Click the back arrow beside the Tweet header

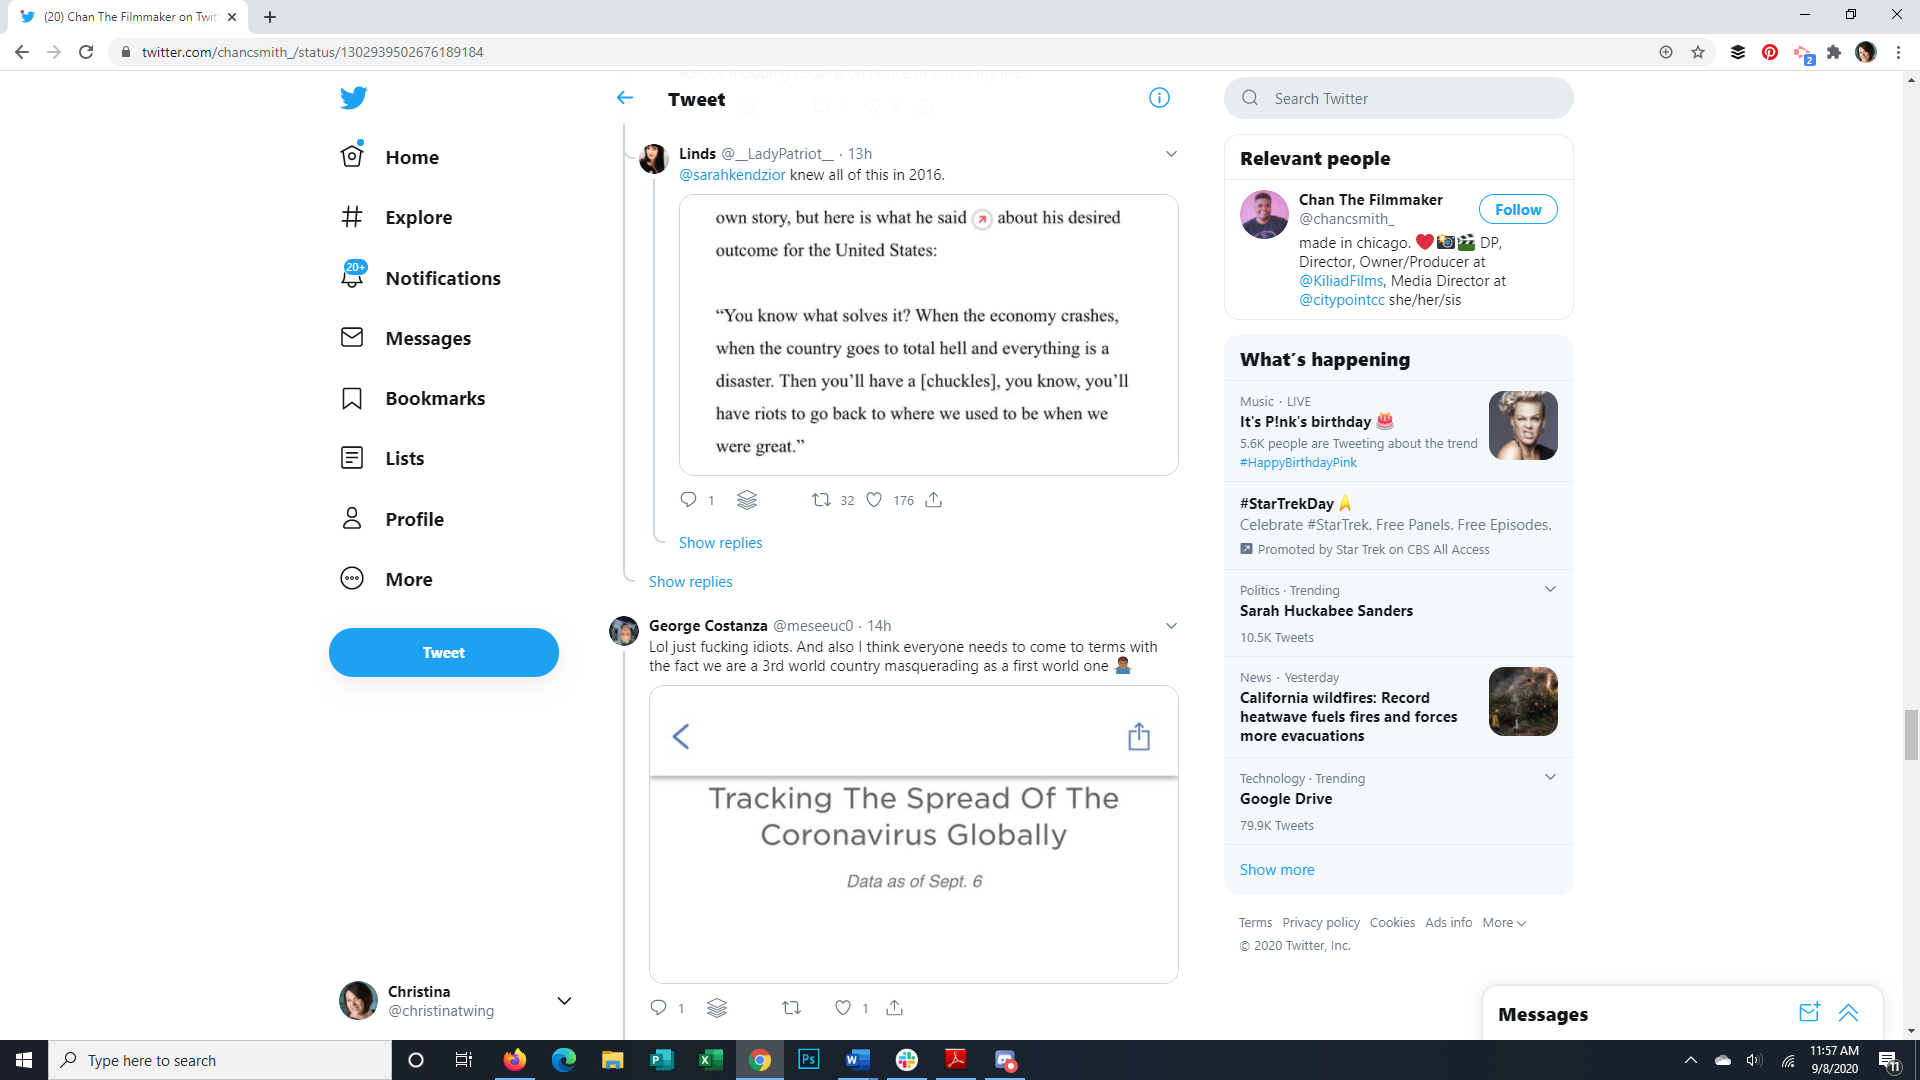625,98
